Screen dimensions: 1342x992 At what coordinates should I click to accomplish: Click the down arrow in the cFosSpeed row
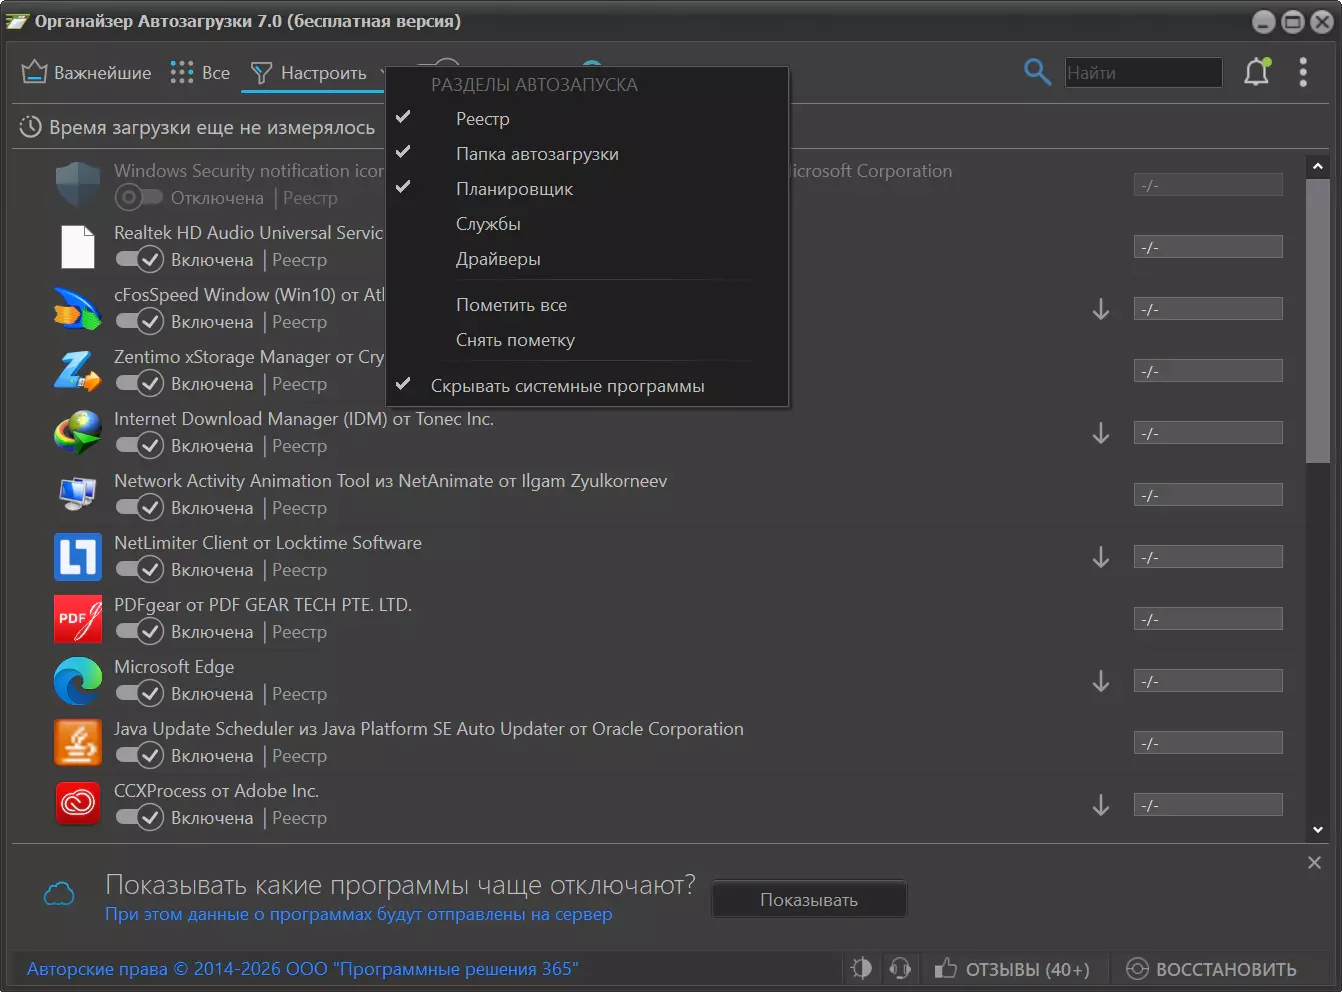[x=1101, y=310]
